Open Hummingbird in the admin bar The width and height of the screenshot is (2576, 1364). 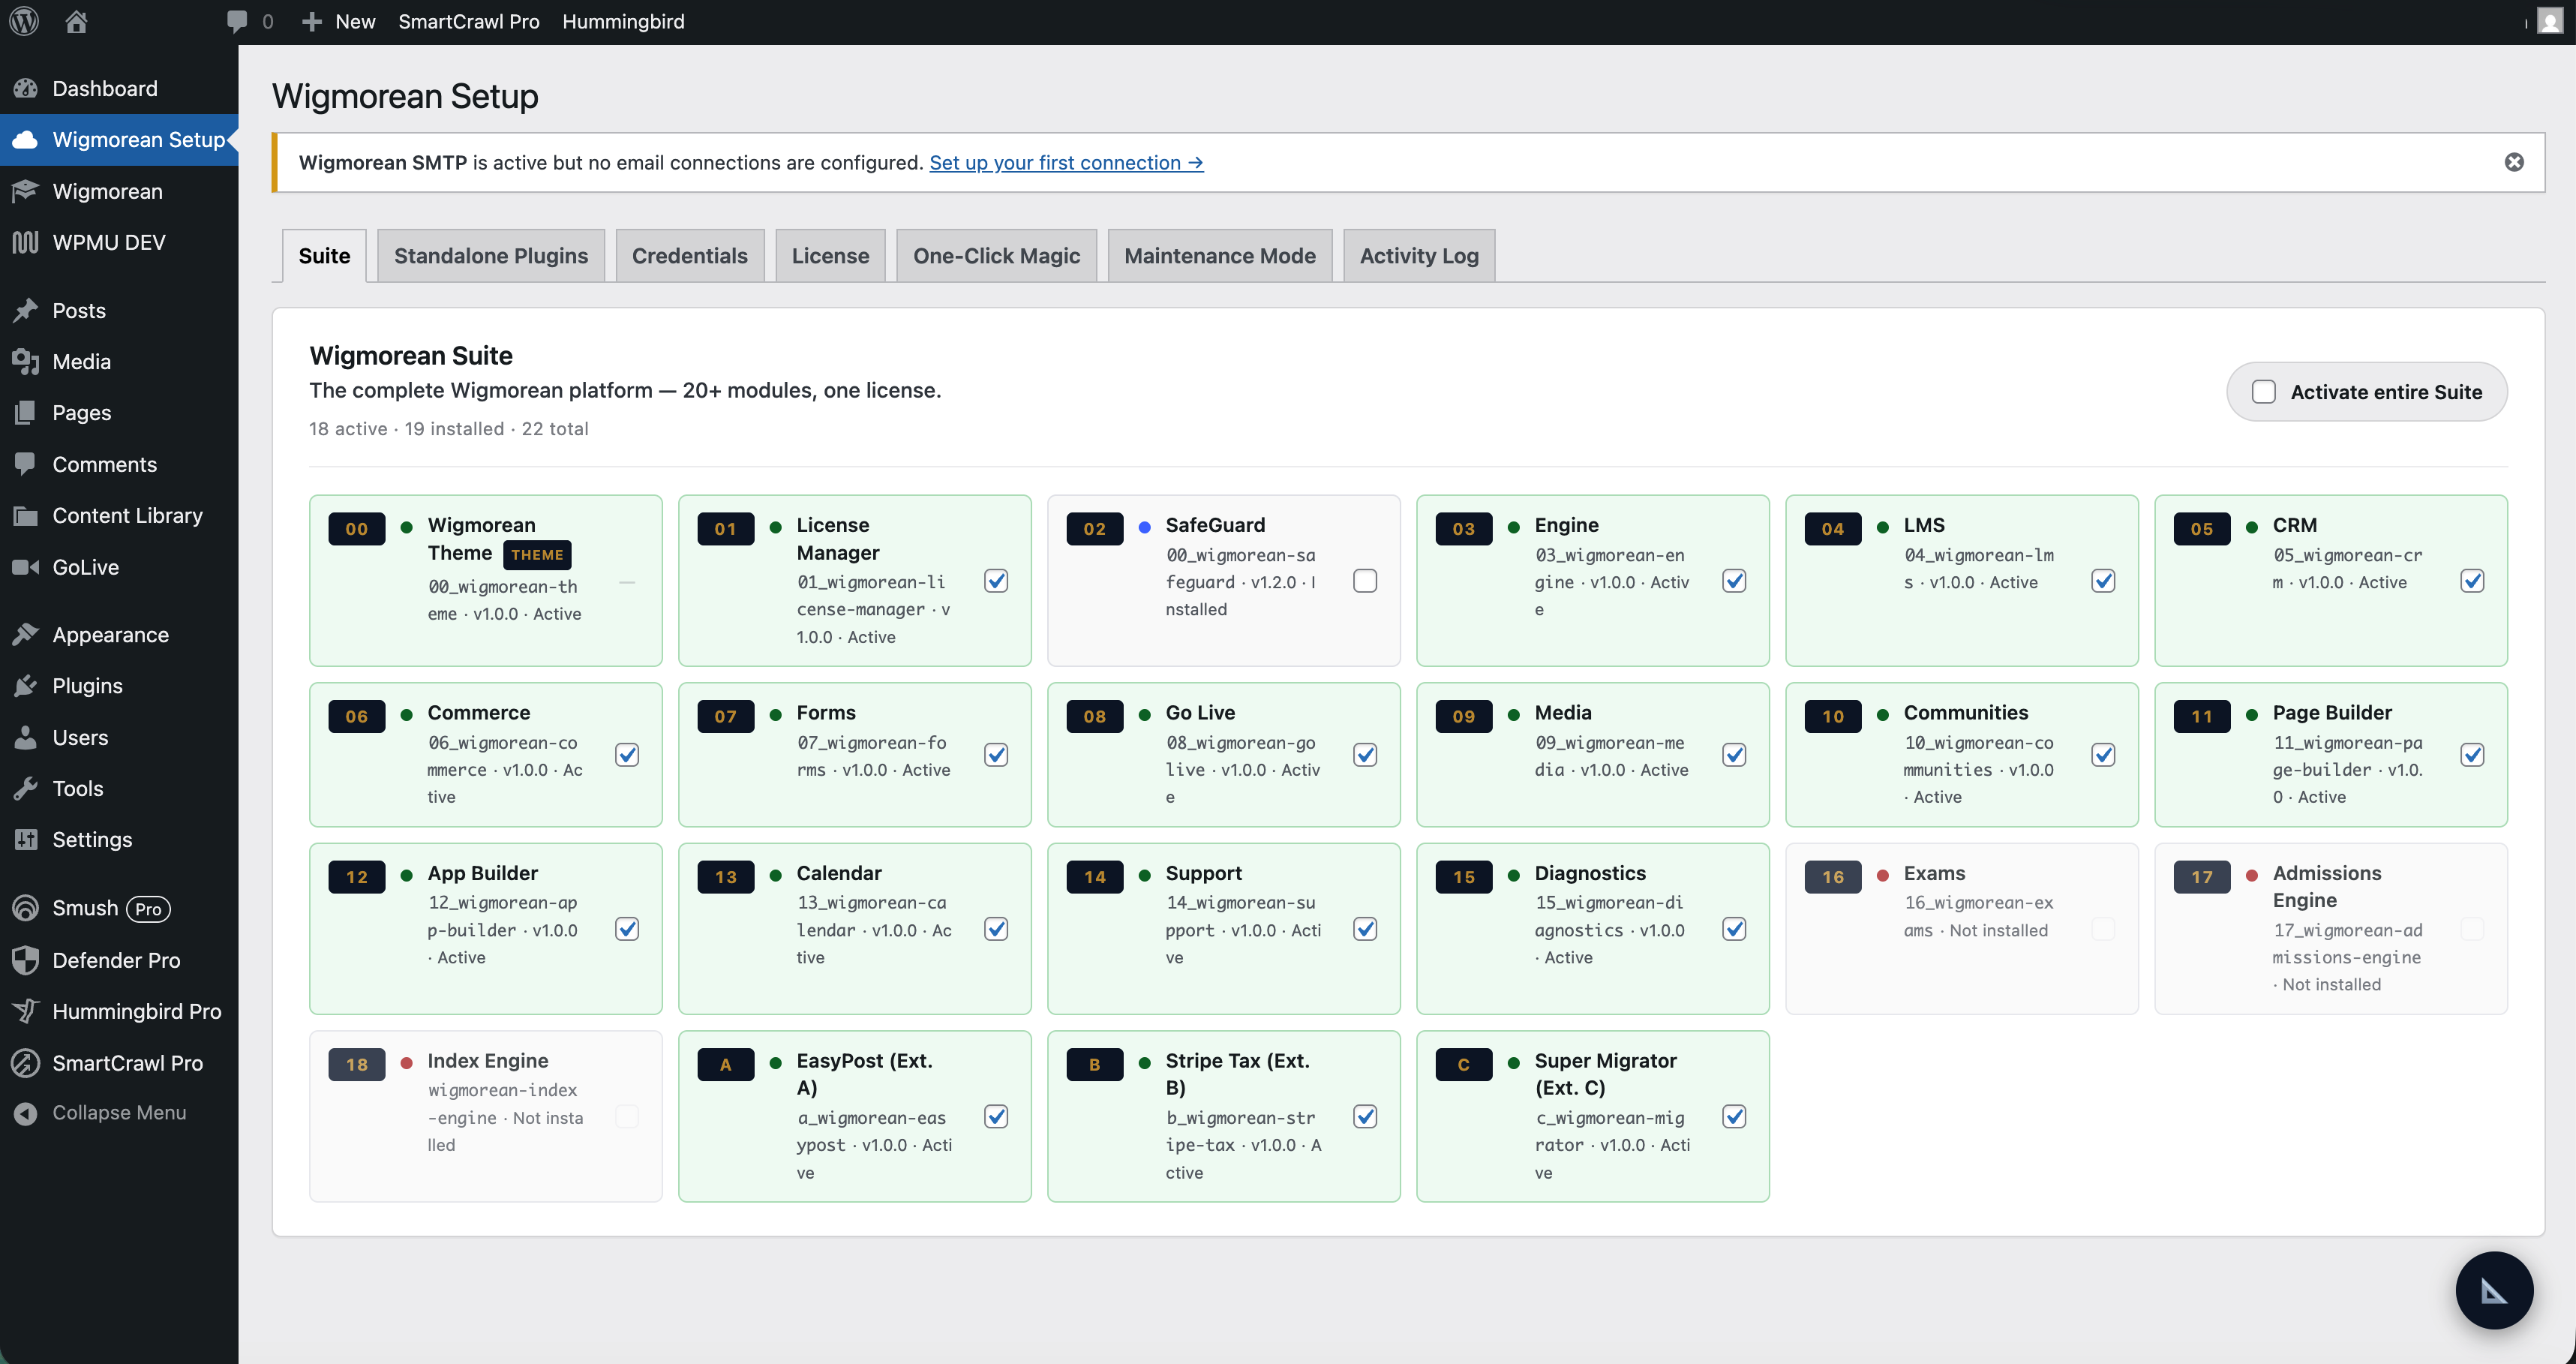pos(623,21)
